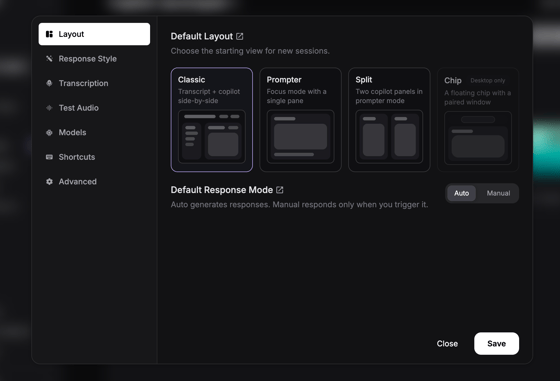Click the Advanced gear icon
Screen dimensions: 560x381
[x=49, y=182]
